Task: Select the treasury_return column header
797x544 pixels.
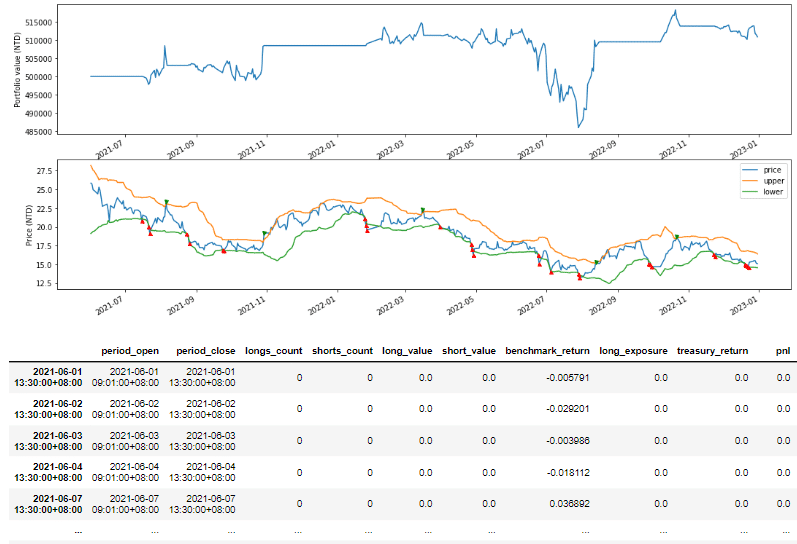Action: 712,351
